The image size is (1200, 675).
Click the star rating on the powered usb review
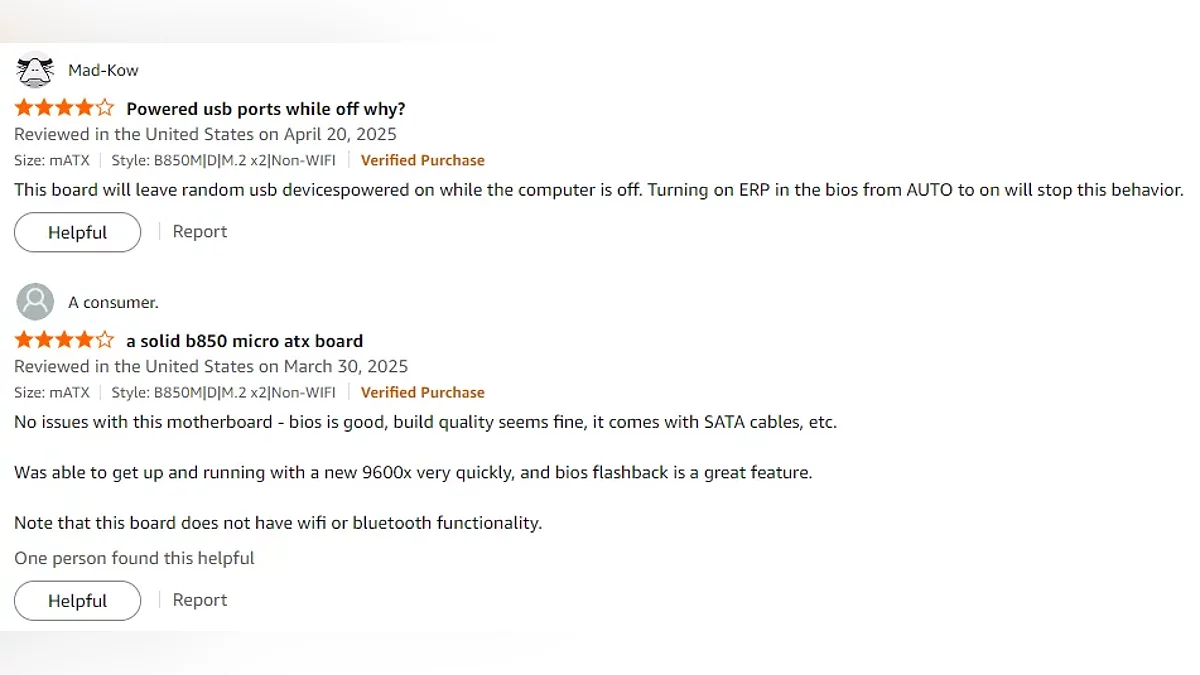(65, 108)
